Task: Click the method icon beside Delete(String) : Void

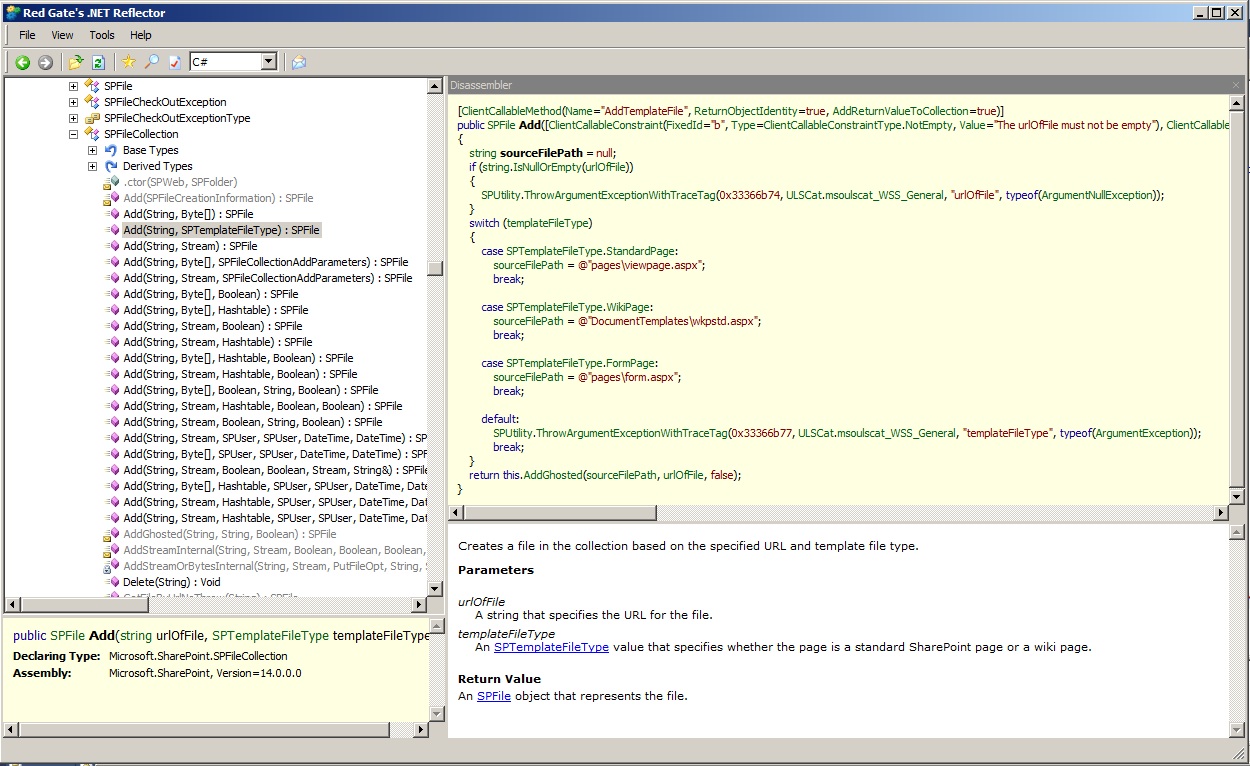Action: 112,582
